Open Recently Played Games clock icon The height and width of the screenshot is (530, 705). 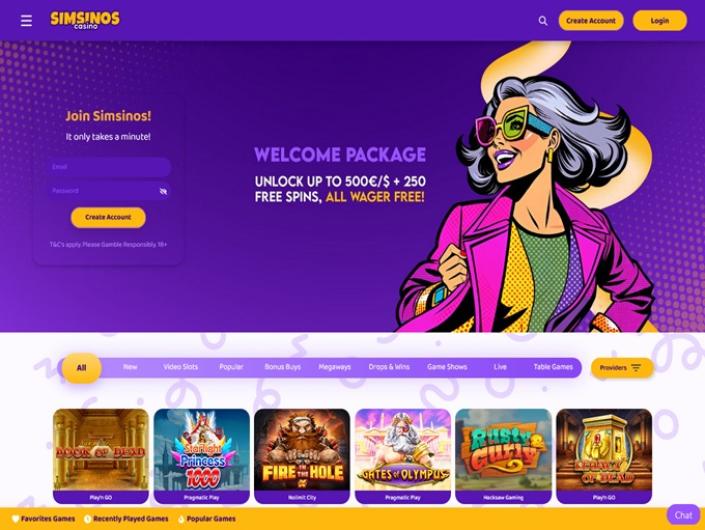(87, 519)
